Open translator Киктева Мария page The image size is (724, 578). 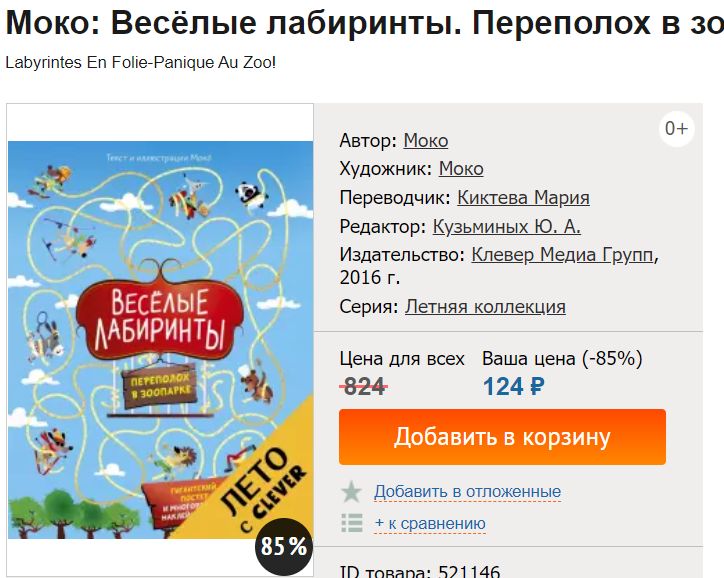pyautogui.click(x=523, y=197)
